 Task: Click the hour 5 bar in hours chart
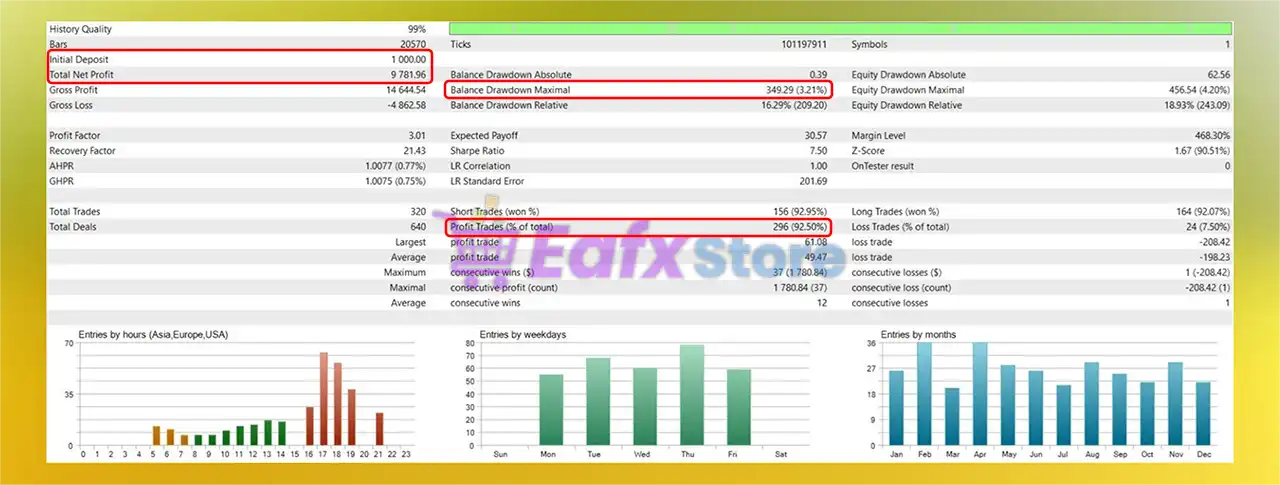tap(156, 436)
